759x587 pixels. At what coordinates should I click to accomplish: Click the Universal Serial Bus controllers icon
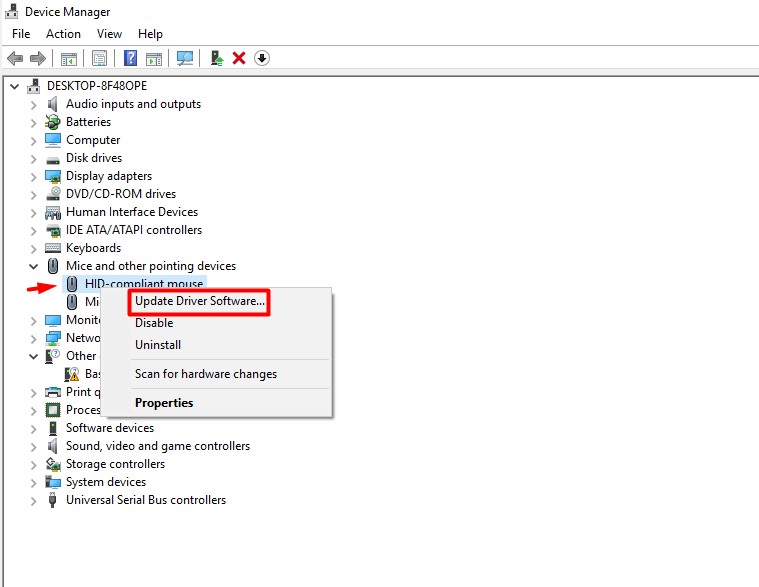click(x=52, y=500)
